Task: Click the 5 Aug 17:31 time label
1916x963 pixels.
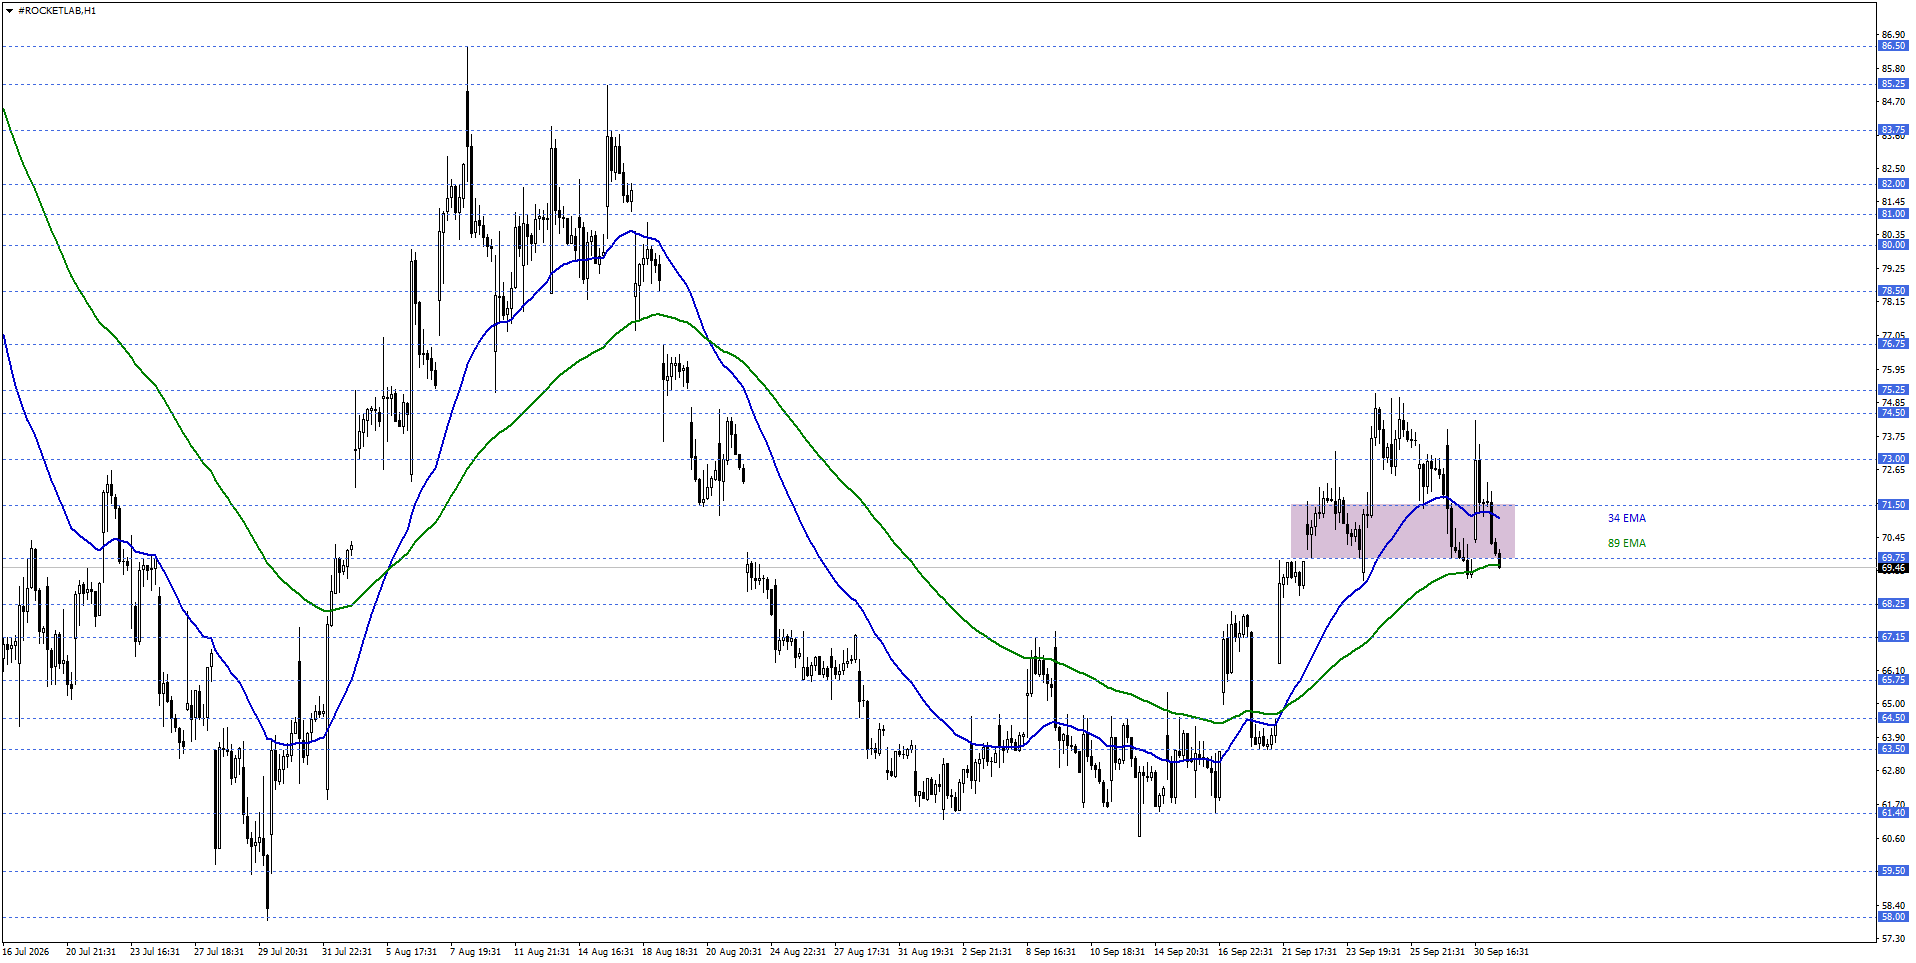Action: click(x=411, y=952)
